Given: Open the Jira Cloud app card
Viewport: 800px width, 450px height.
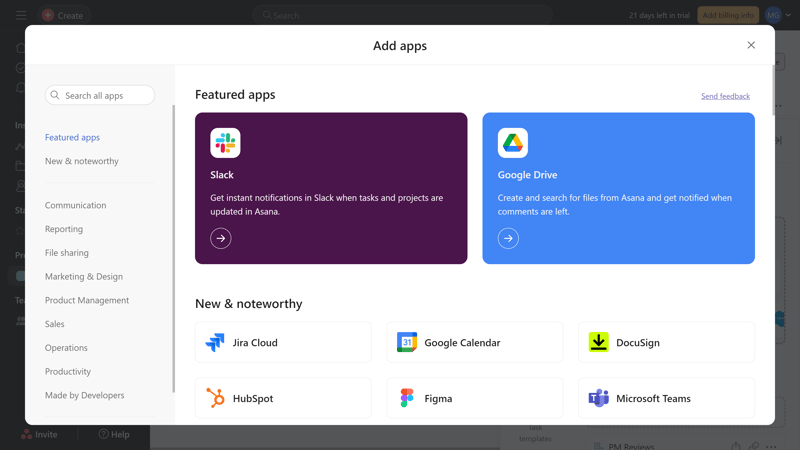Looking at the screenshot, I should pos(283,342).
